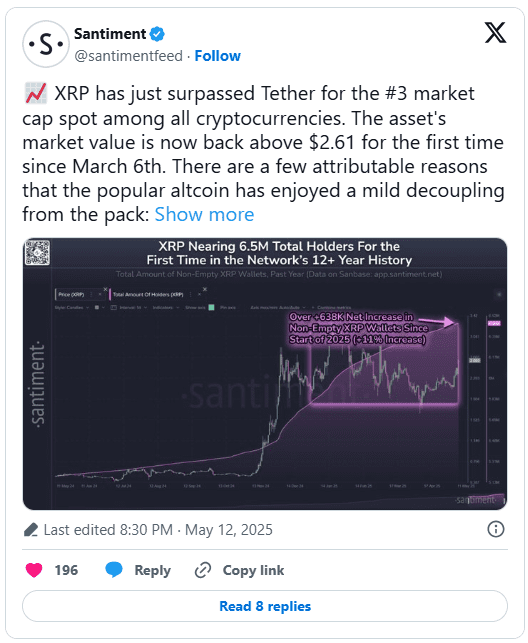Like the post with the heart icon

[x=34, y=570]
